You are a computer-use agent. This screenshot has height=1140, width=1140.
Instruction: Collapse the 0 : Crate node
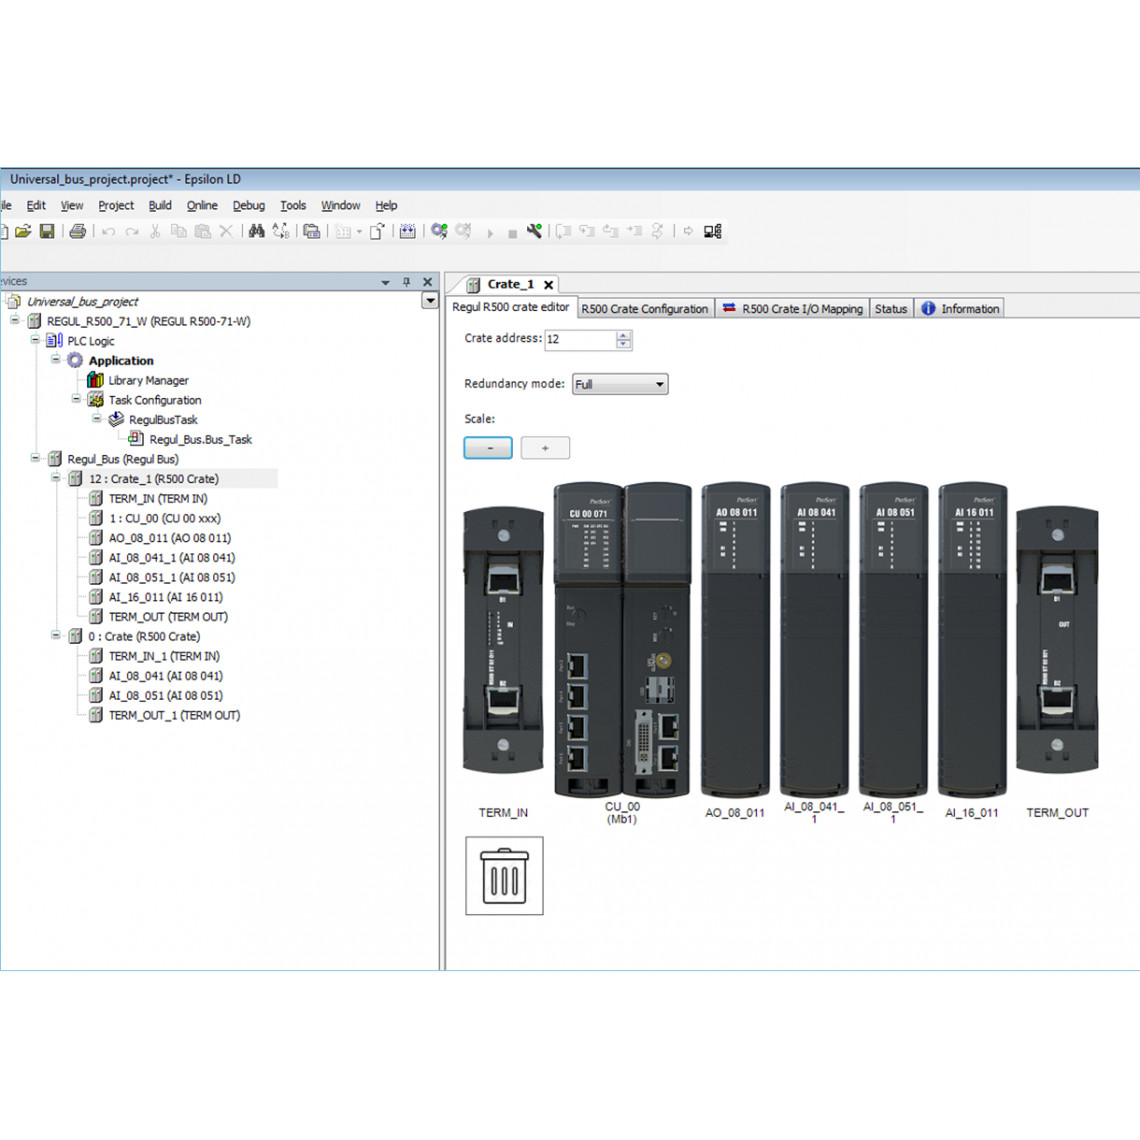(55, 635)
